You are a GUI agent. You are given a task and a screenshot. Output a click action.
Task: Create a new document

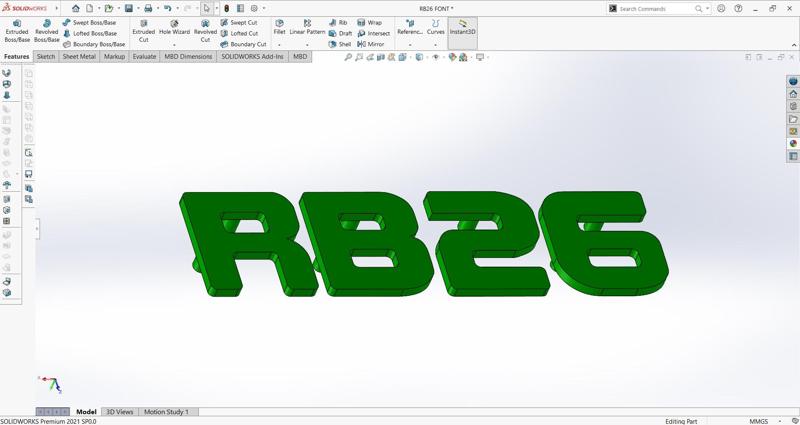[89, 9]
